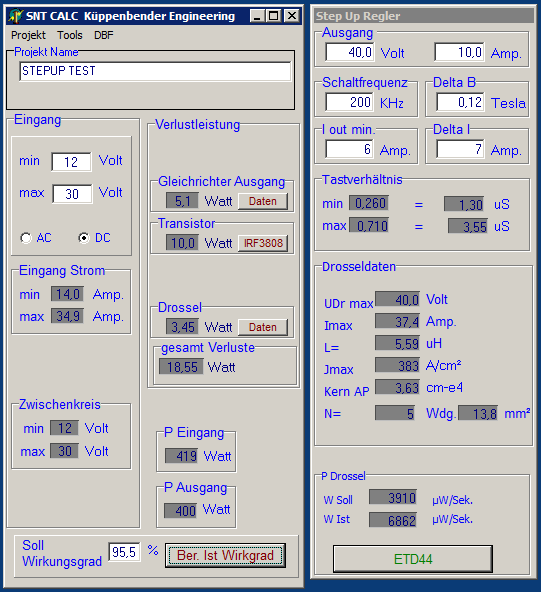Click the Ber. Ist Wirkgrad button

coord(225,555)
